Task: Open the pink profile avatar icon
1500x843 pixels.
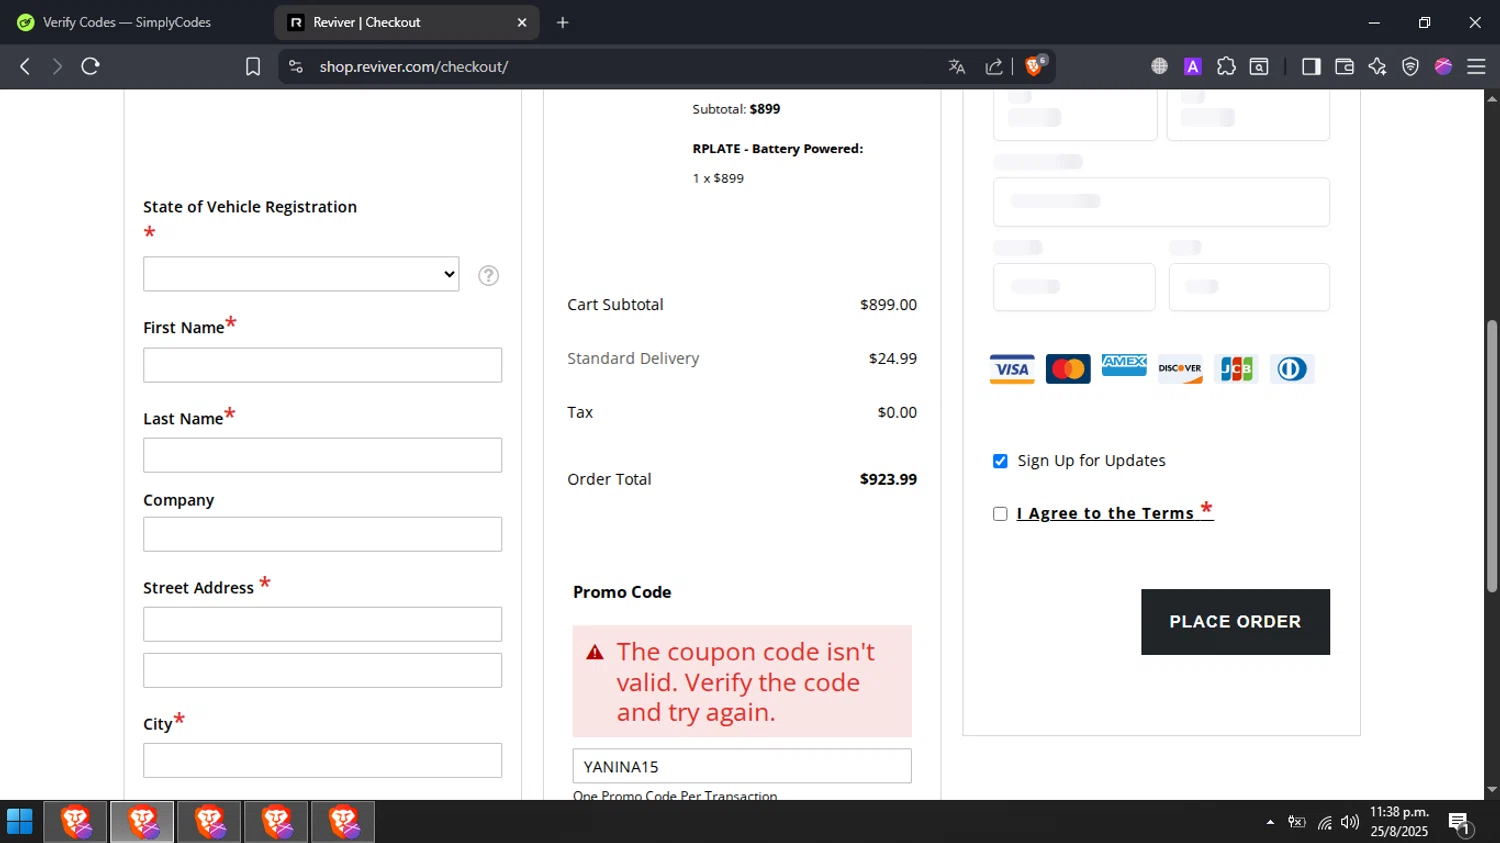Action: pos(1443,66)
